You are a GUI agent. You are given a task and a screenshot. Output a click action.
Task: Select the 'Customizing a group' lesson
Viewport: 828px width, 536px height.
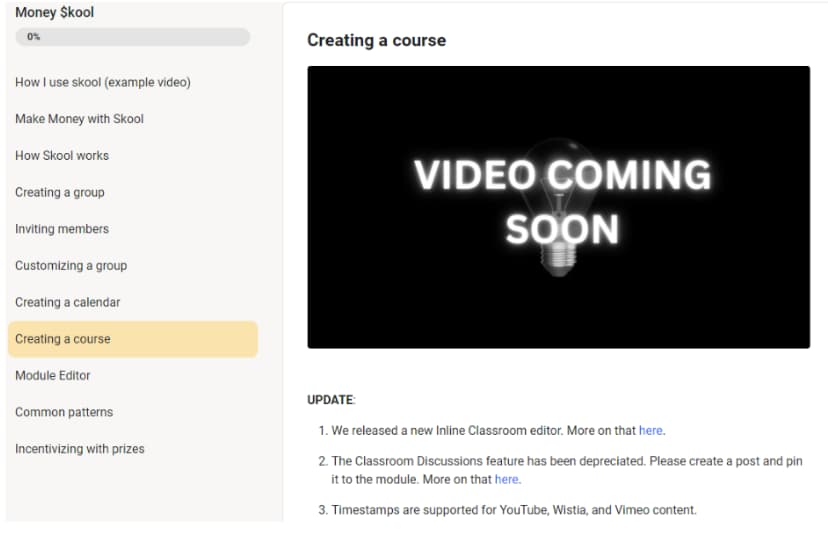pyautogui.click(x=71, y=266)
